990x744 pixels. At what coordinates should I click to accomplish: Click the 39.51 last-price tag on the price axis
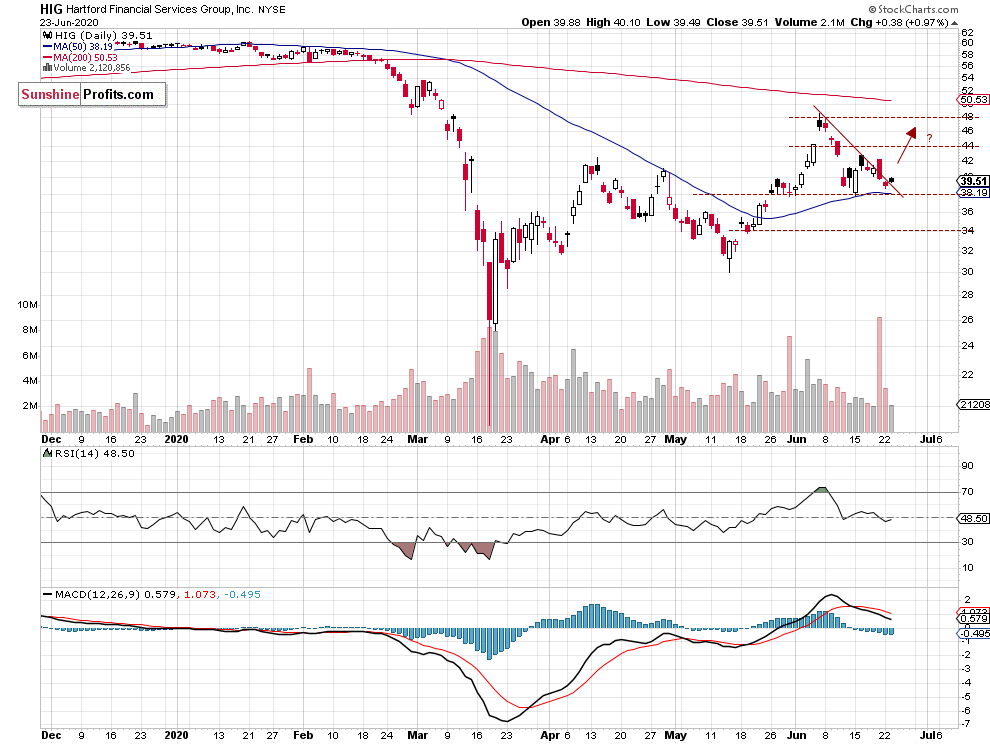point(974,181)
